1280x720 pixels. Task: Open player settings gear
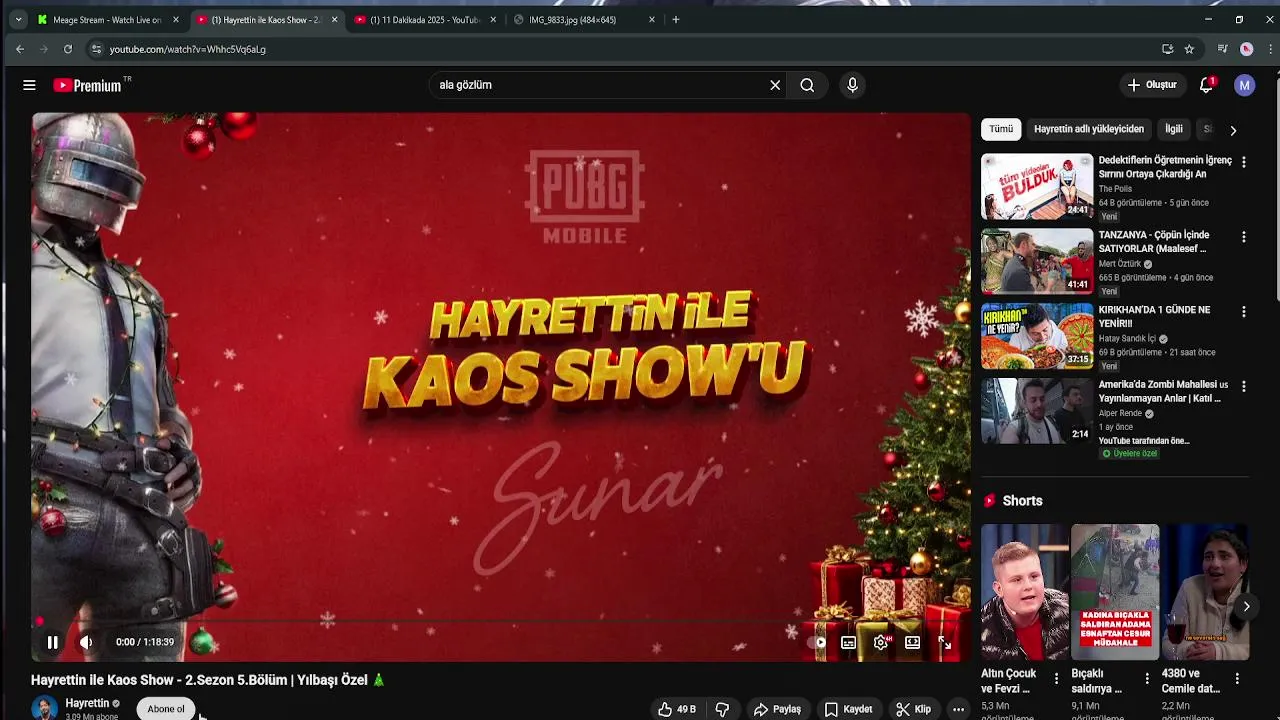880,642
